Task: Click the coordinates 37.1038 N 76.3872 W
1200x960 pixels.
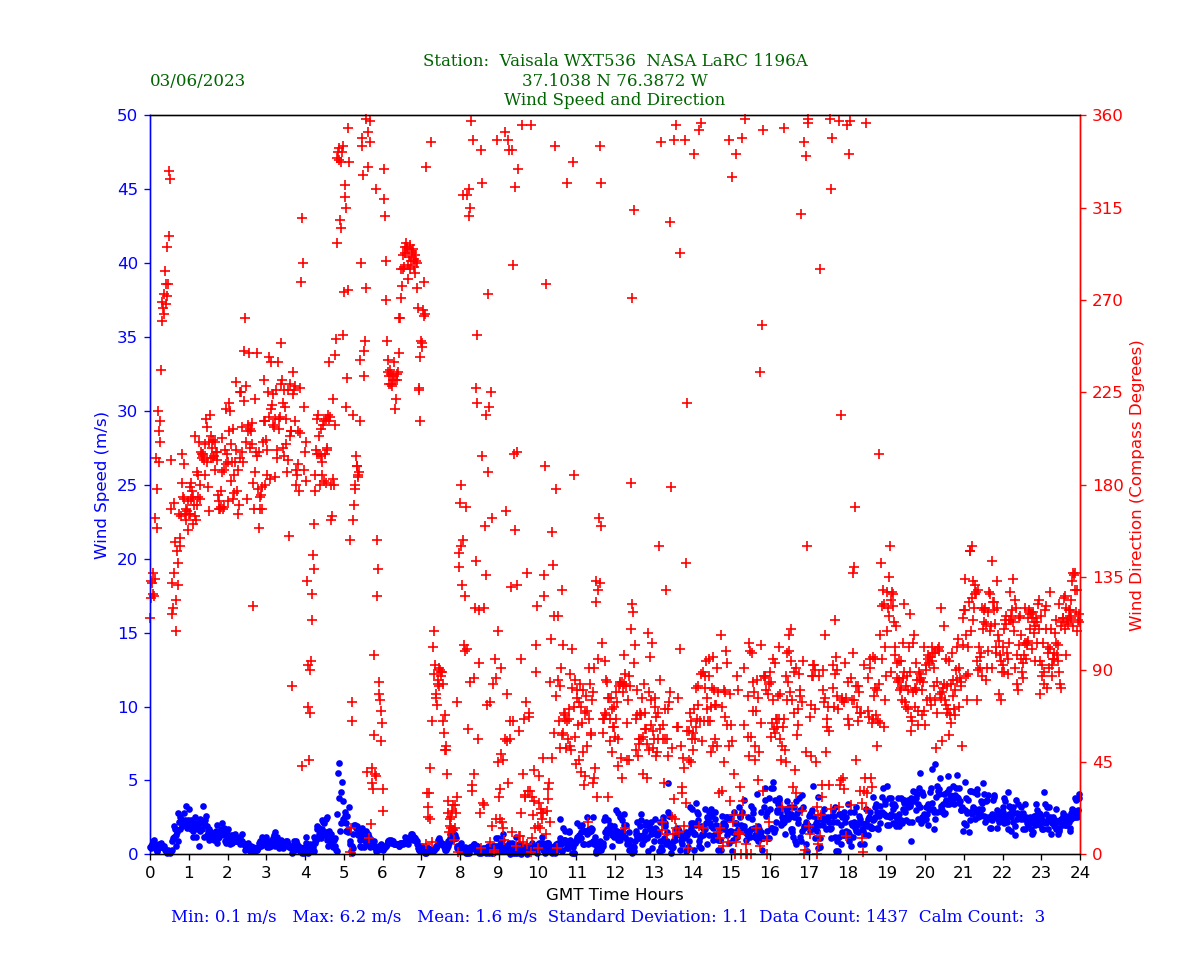Action: [x=614, y=81]
